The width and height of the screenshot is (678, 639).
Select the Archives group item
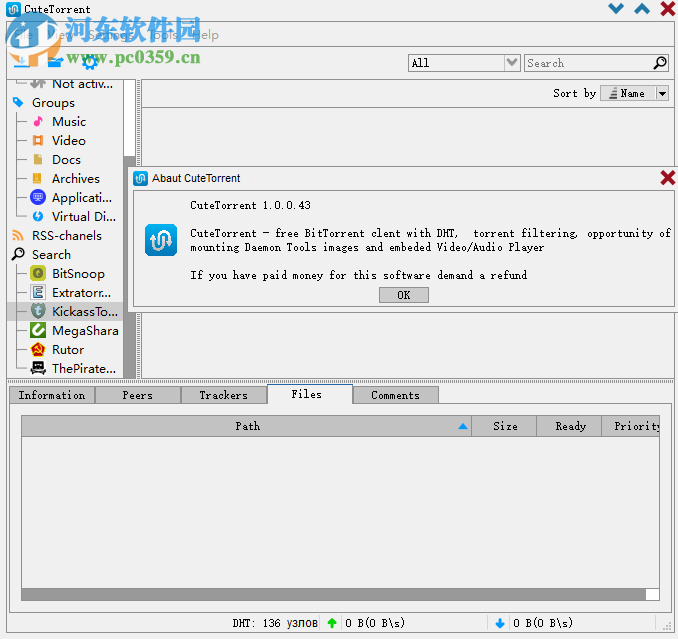(76, 179)
